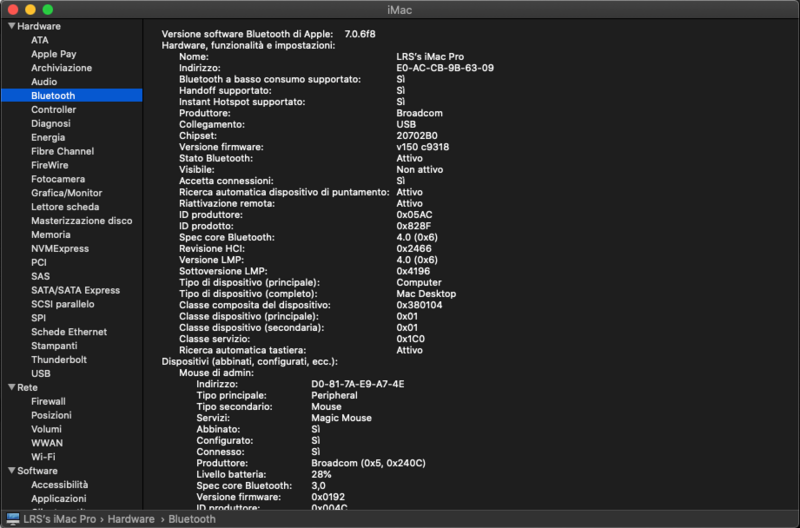Image resolution: width=800 pixels, height=528 pixels.
Task: Click the 'Dispositivi (abbinati, configurati, ecc.):' heading
Action: pyautogui.click(x=249, y=362)
